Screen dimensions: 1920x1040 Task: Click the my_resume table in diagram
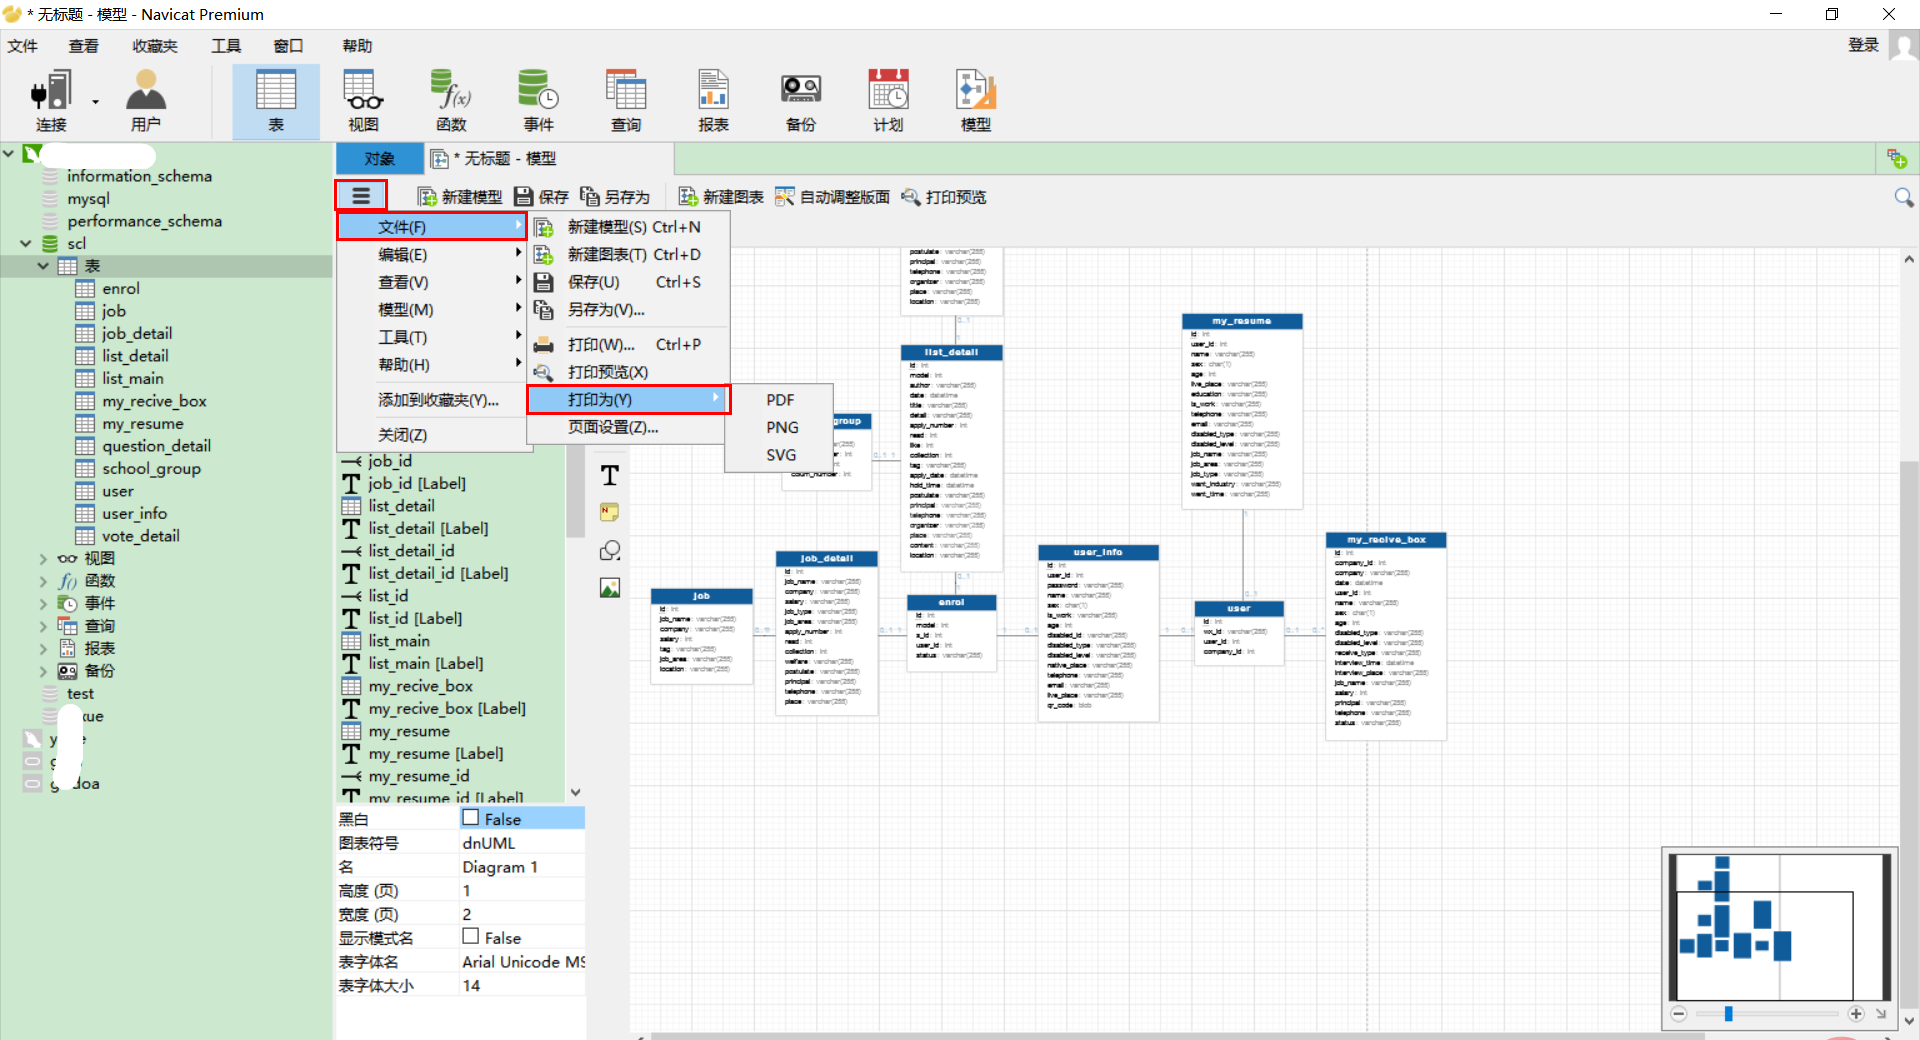point(1242,411)
